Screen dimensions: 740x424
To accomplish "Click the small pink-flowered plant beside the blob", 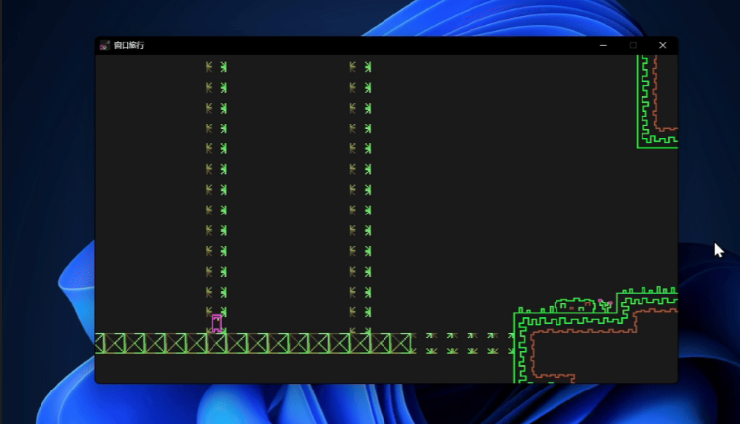I will tap(605, 305).
